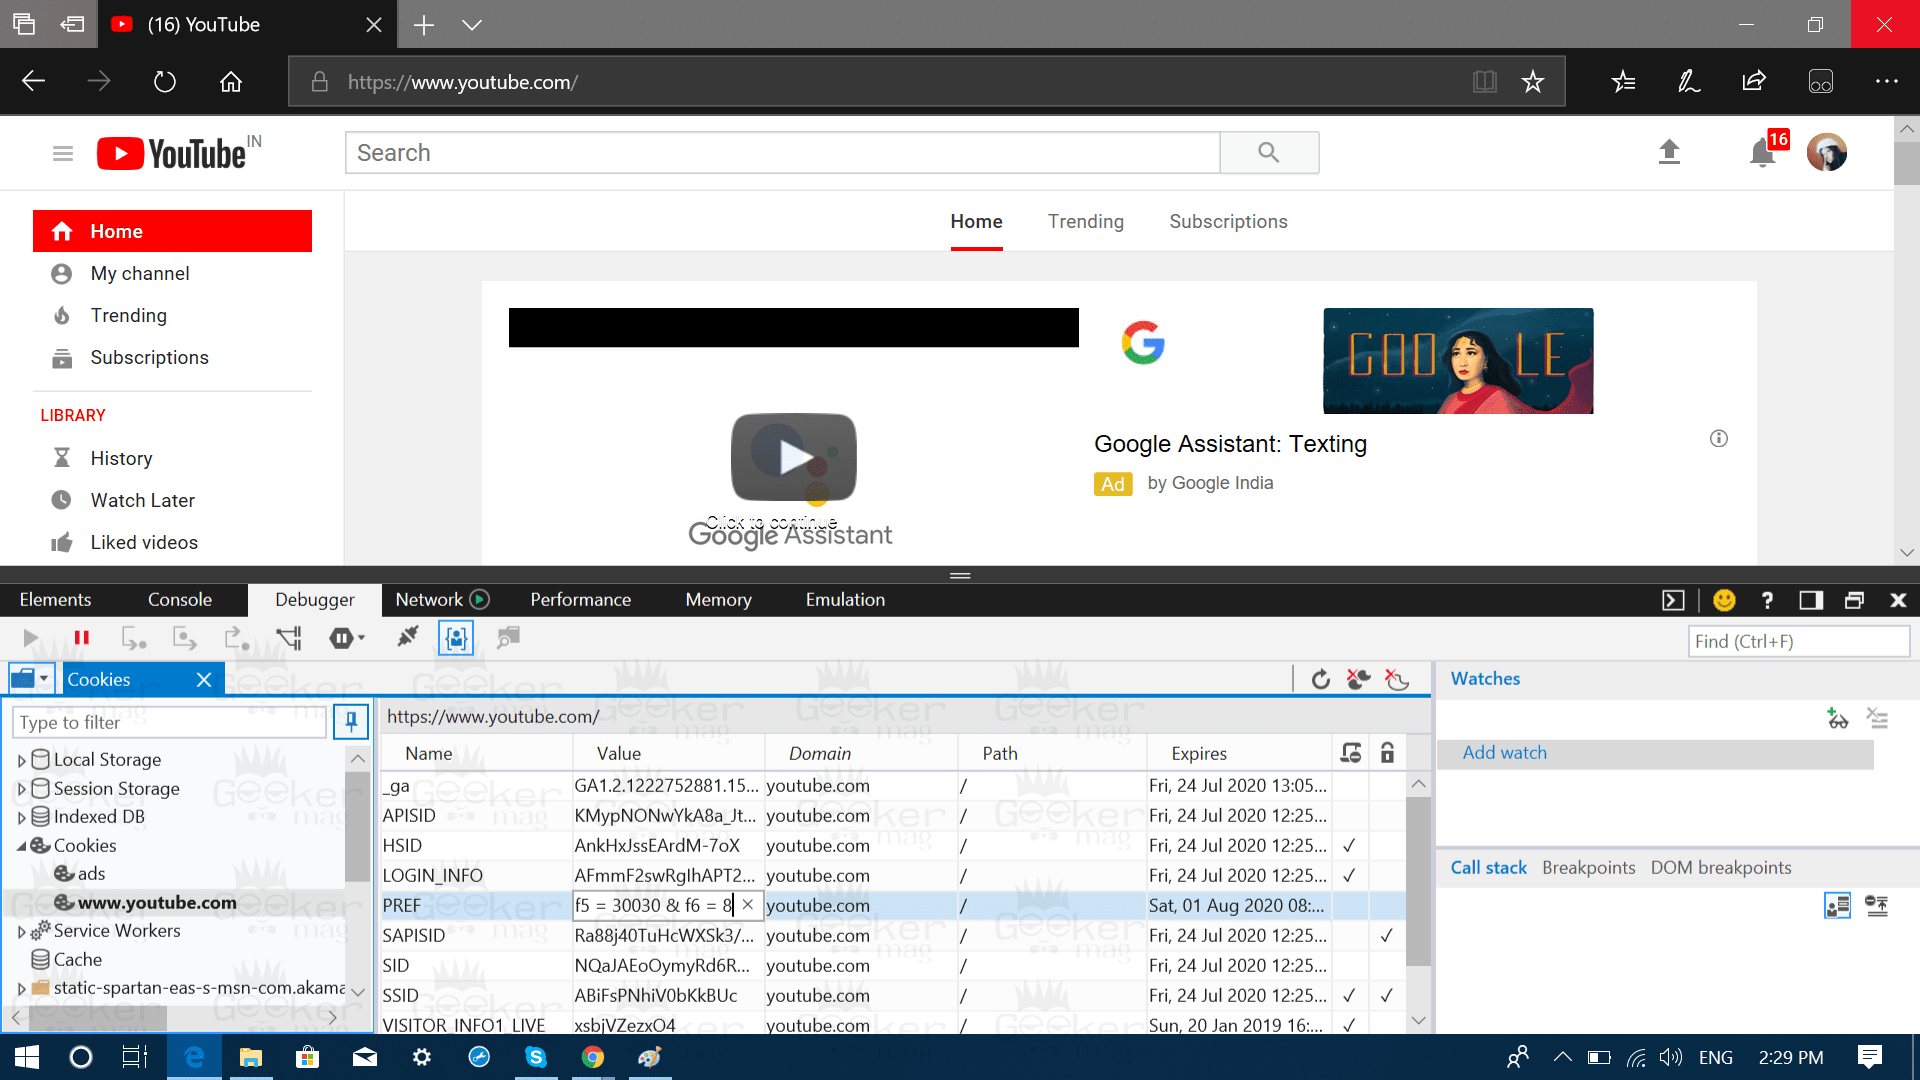Open the file picker folder dropdown
The width and height of the screenshot is (1920, 1080).
coord(30,679)
